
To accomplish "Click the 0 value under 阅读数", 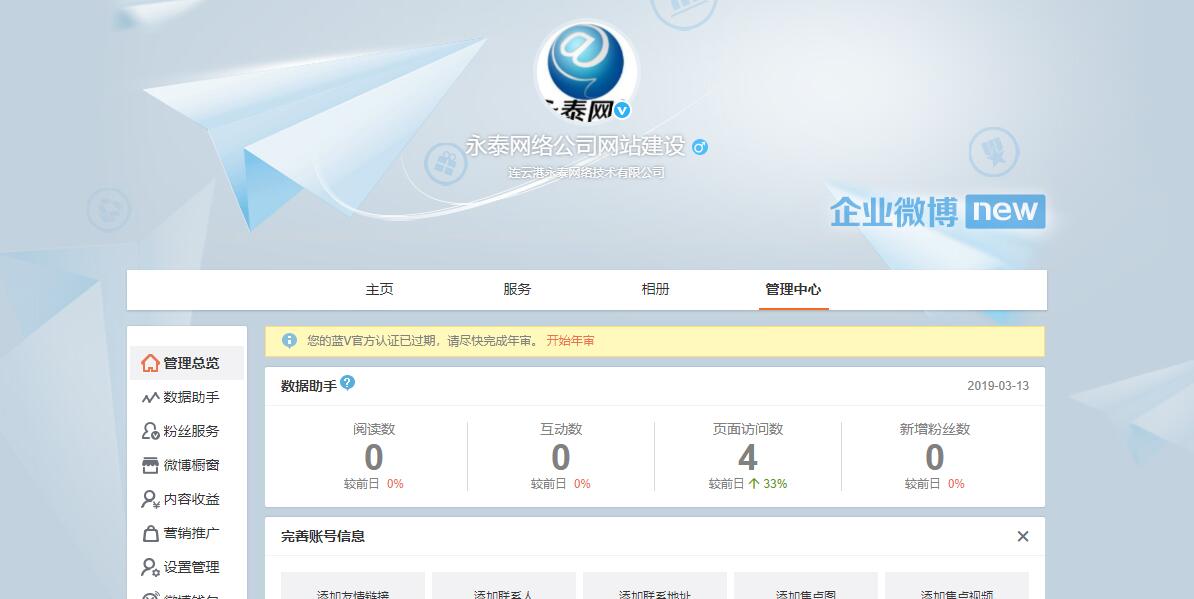I will pos(374,457).
